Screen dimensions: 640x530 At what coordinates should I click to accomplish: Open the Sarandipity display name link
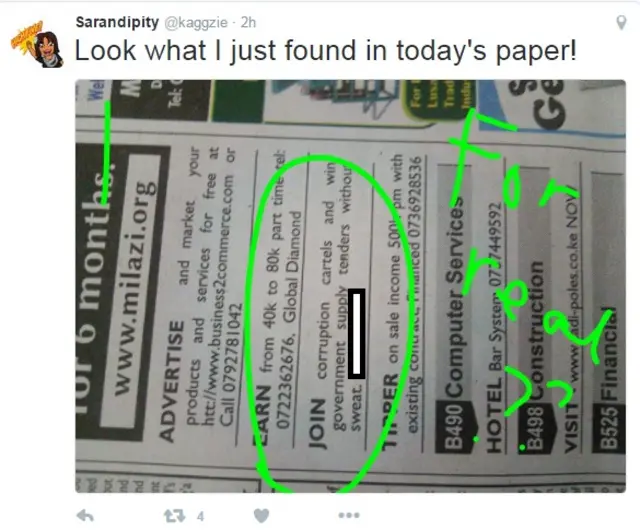click(x=117, y=22)
